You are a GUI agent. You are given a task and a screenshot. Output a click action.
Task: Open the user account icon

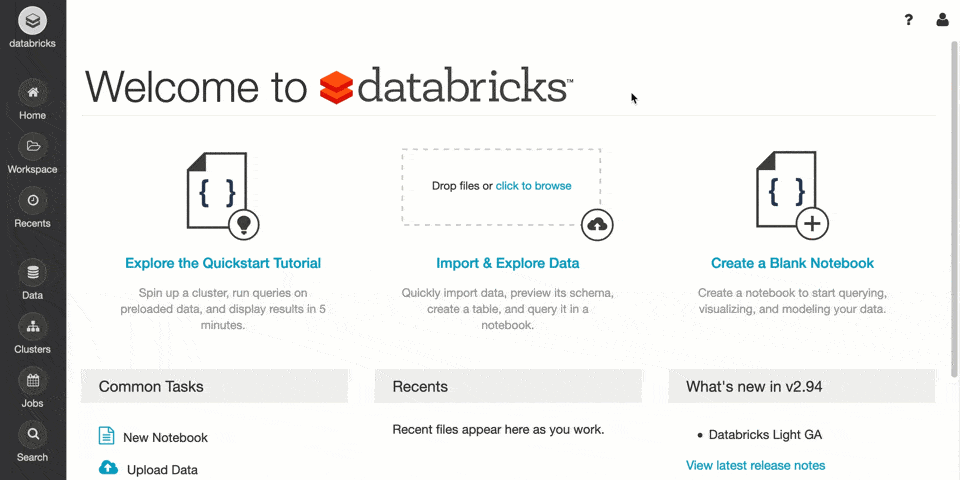click(942, 20)
